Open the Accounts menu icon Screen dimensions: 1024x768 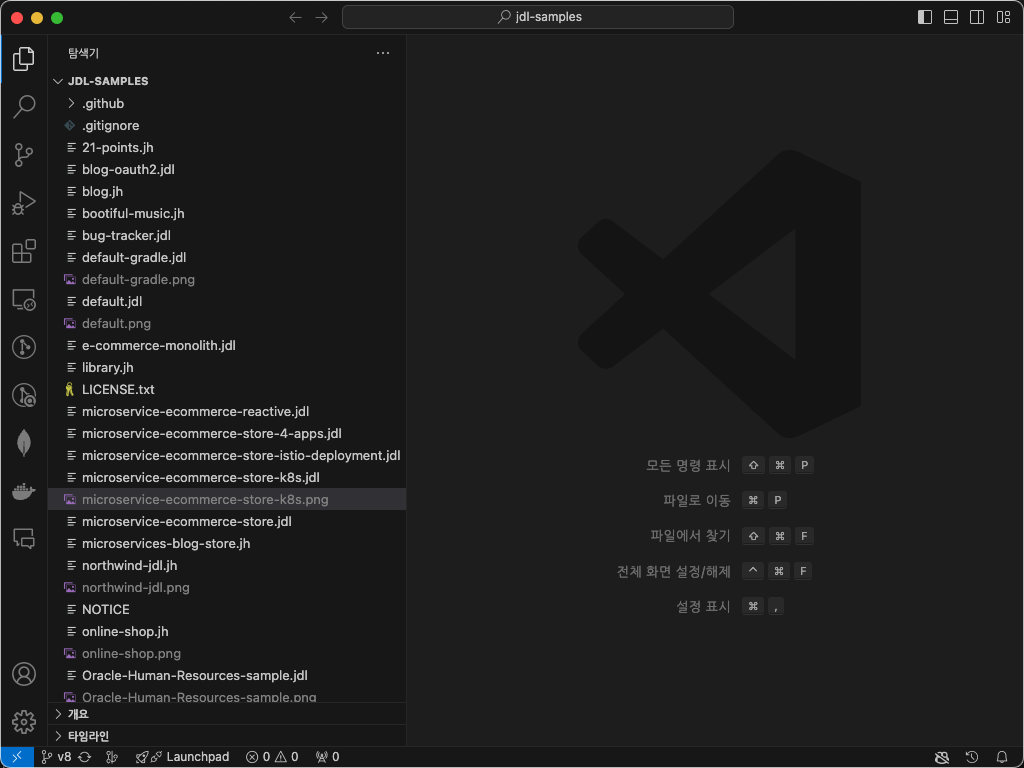(x=24, y=674)
